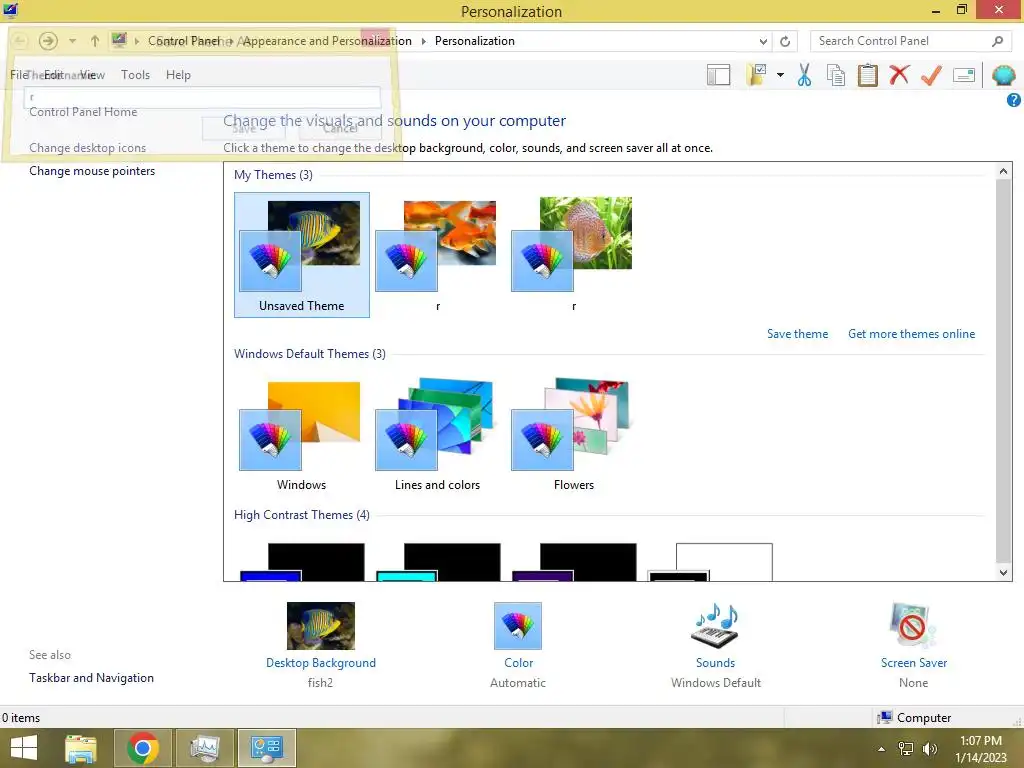Click Appearance and Personalization in breadcrumb
This screenshot has height=768, width=1024.
point(327,41)
